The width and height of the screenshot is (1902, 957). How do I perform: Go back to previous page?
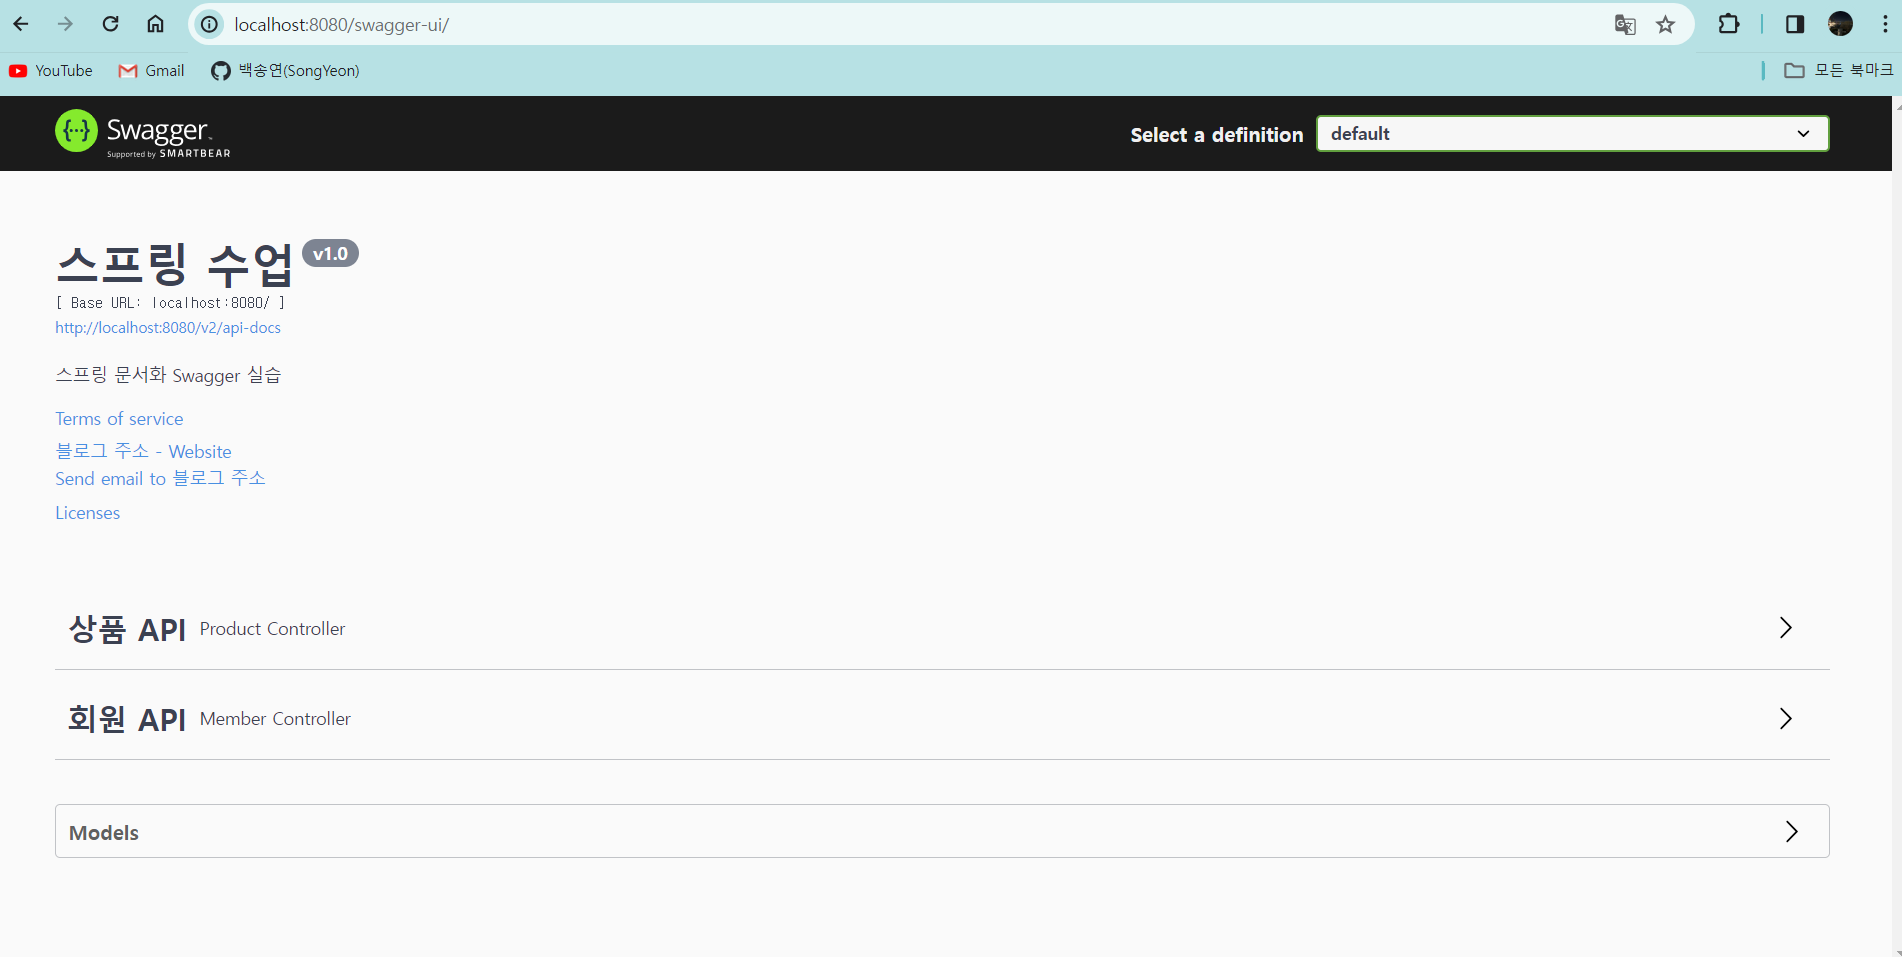coord(21,24)
